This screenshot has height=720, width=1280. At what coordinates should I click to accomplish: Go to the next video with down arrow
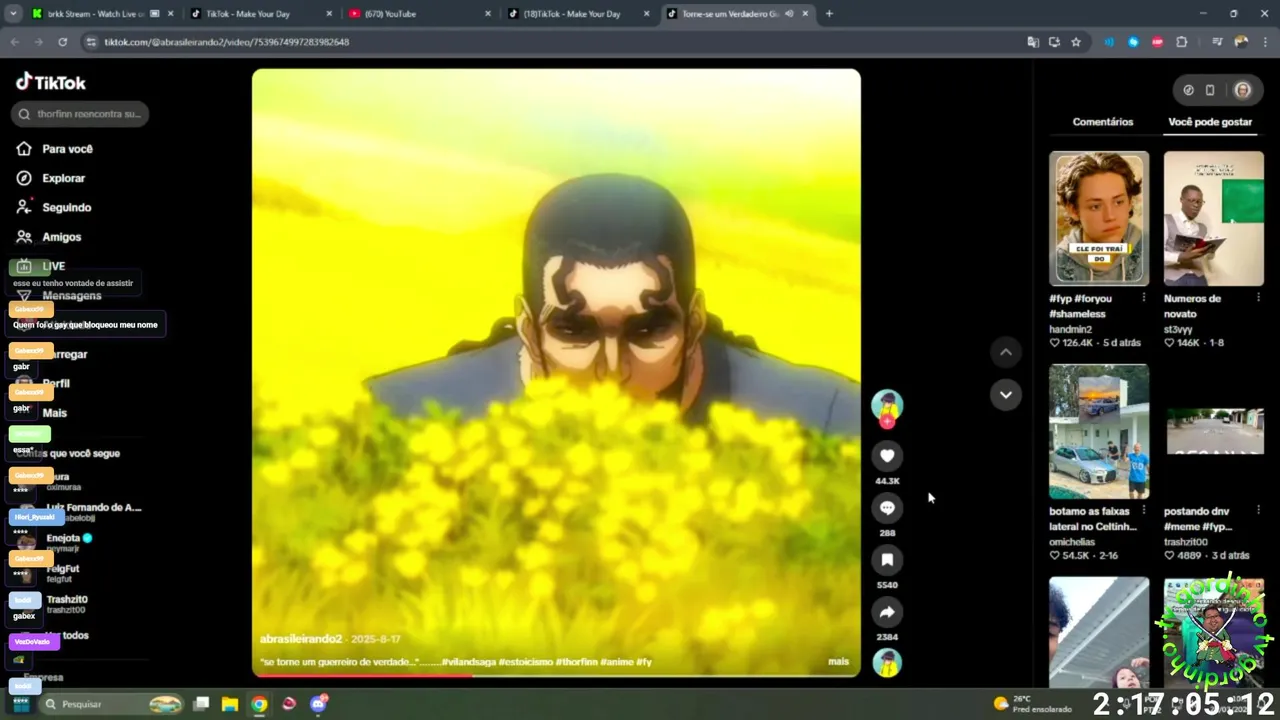[1006, 394]
